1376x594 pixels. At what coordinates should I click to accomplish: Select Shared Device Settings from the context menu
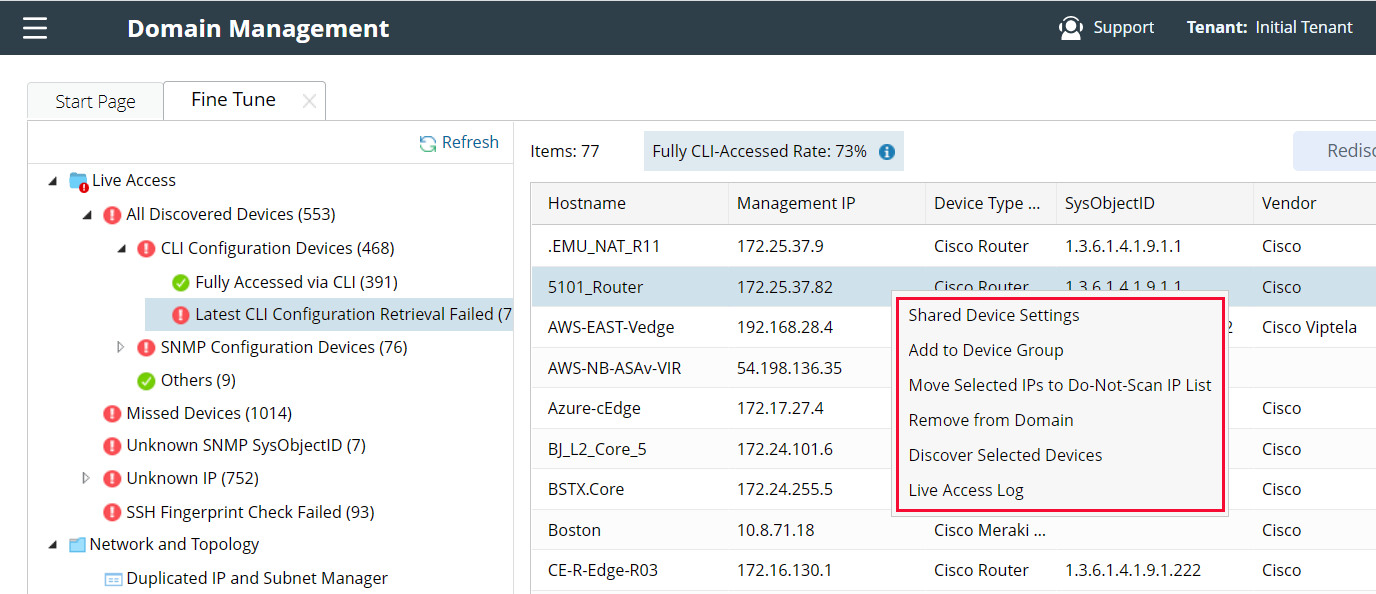pyautogui.click(x=993, y=314)
